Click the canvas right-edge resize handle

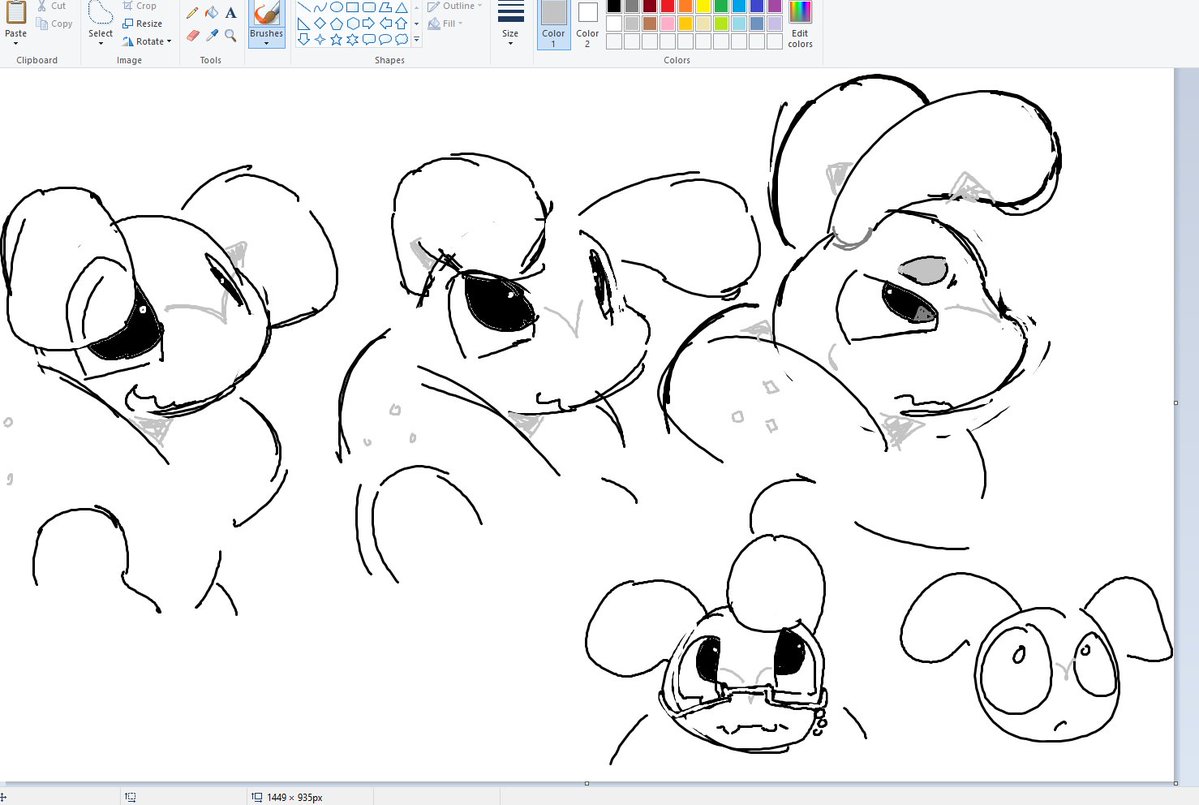(x=1176, y=403)
